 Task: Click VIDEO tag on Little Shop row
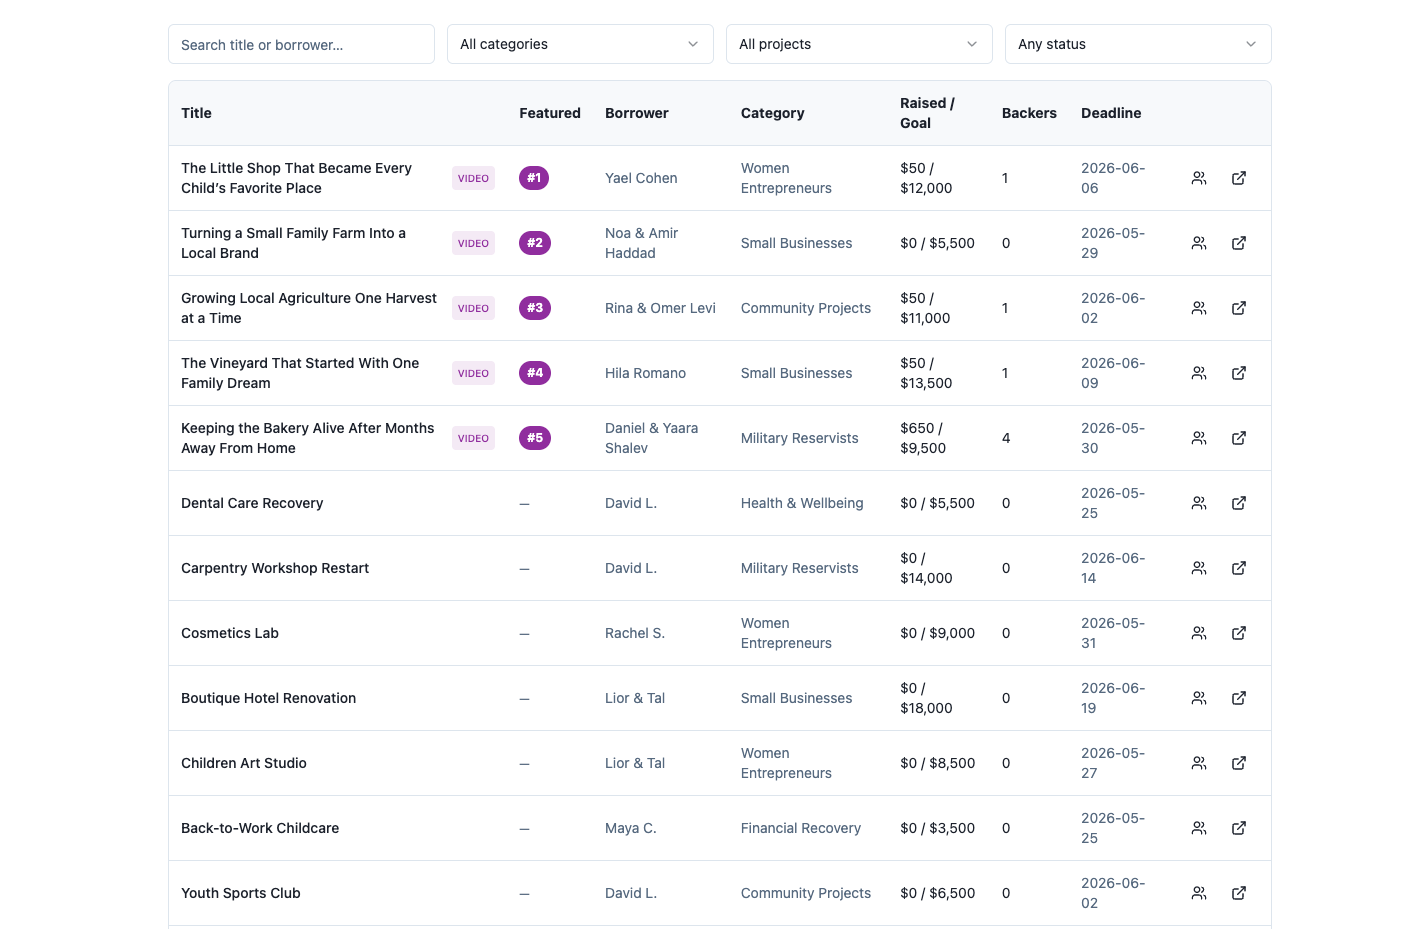click(473, 178)
